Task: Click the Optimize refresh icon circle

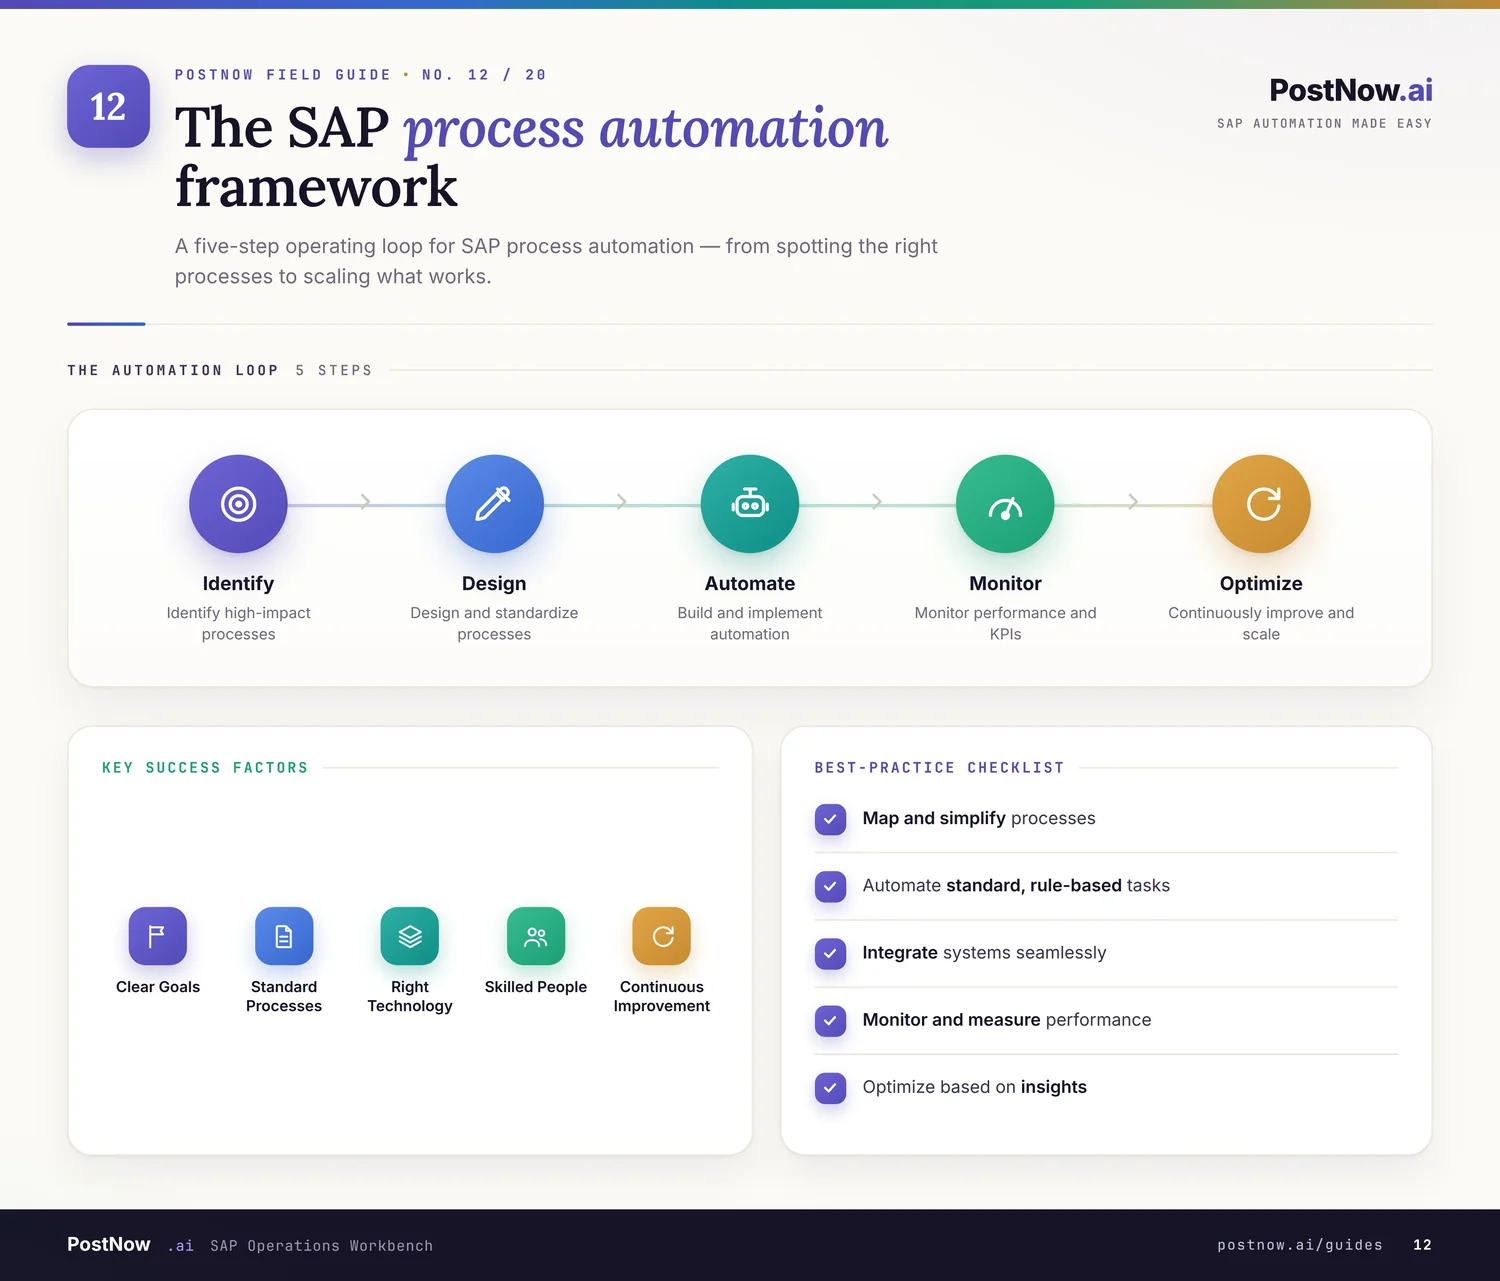Action: 1261,504
